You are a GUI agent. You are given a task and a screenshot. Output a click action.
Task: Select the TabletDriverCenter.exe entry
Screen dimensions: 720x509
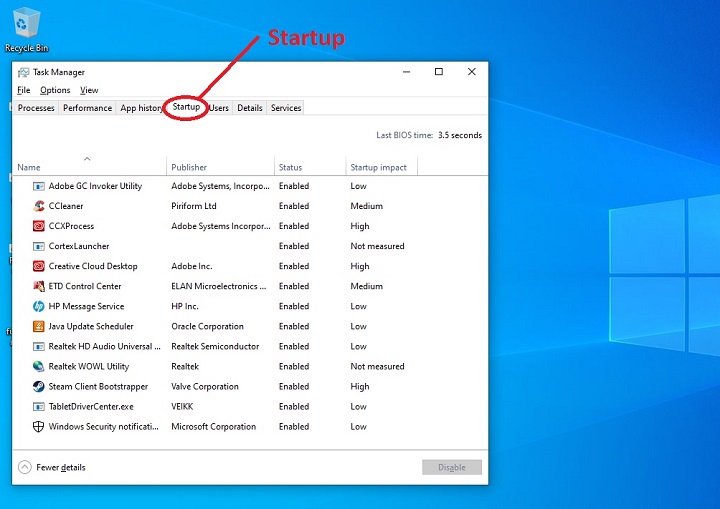[91, 406]
